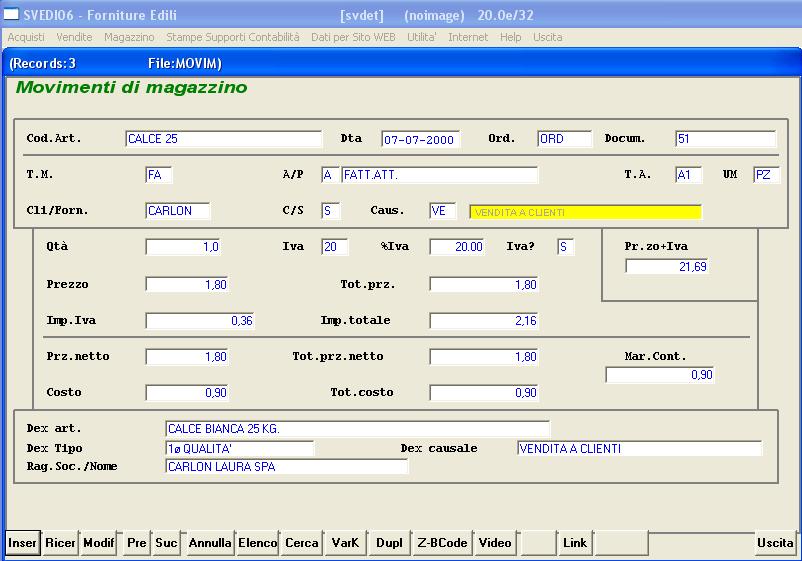Click the Iva code field containing 20
The width and height of the screenshot is (802, 561).
click(x=335, y=247)
